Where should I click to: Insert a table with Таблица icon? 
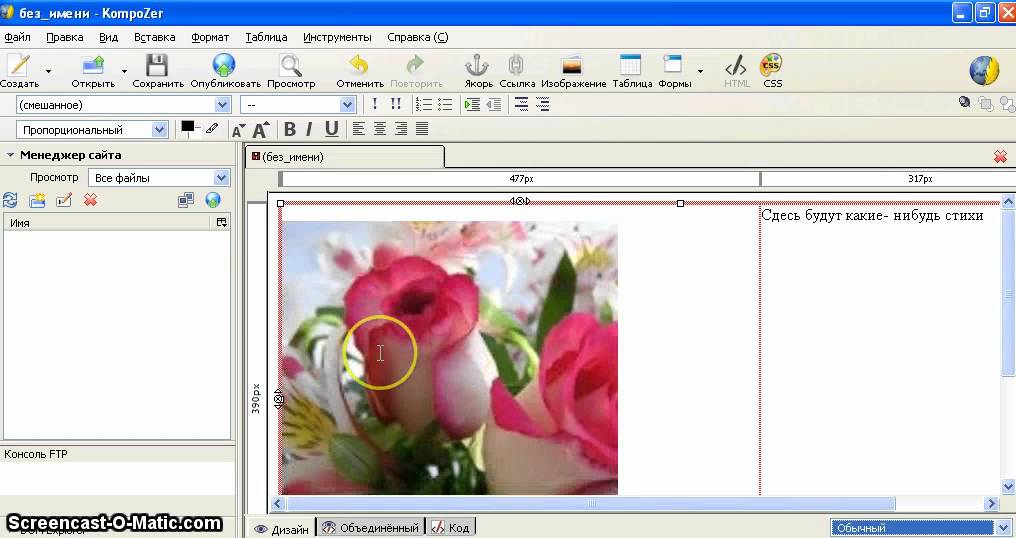[x=630, y=65]
